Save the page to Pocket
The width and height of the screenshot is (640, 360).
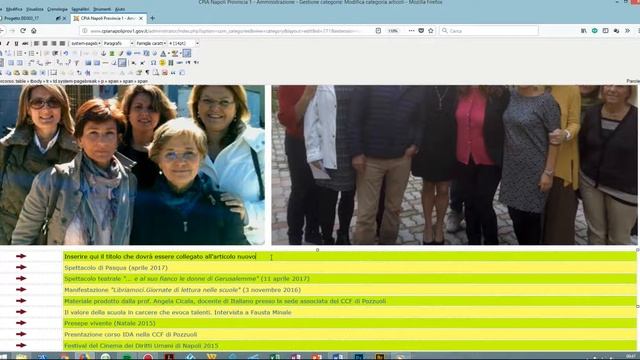coord(421,31)
